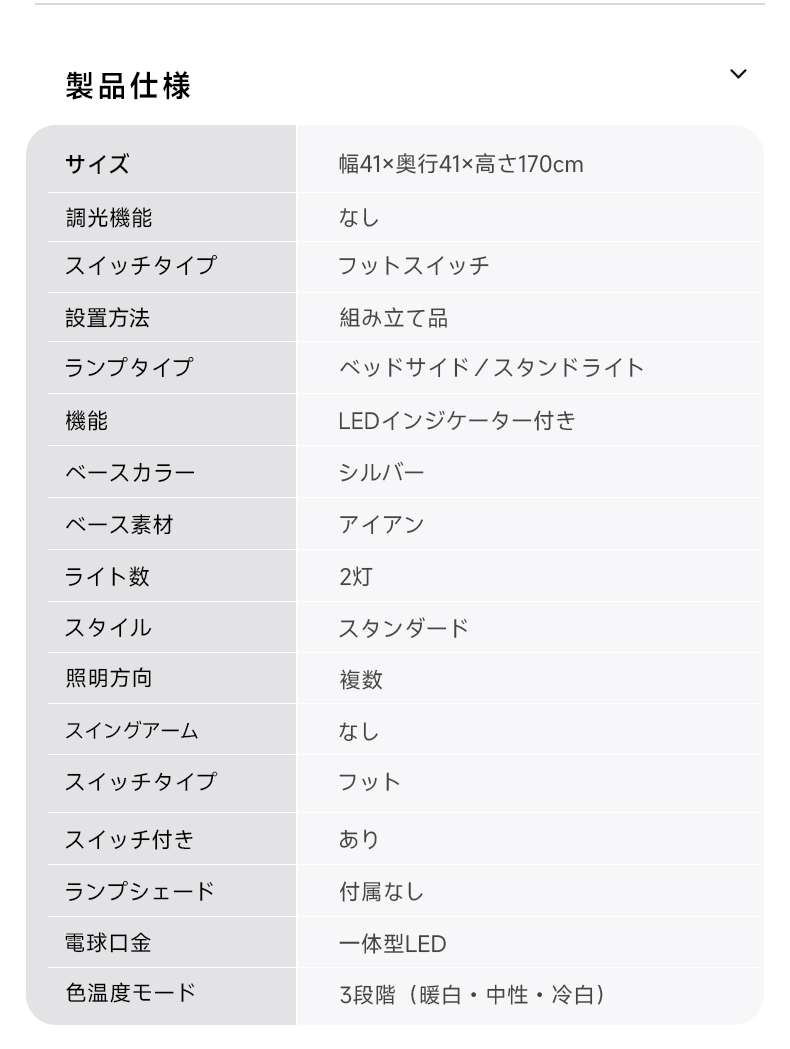Click the 製品仕様 heading
Viewport: 790px width, 1049px height.
pyautogui.click(x=128, y=86)
